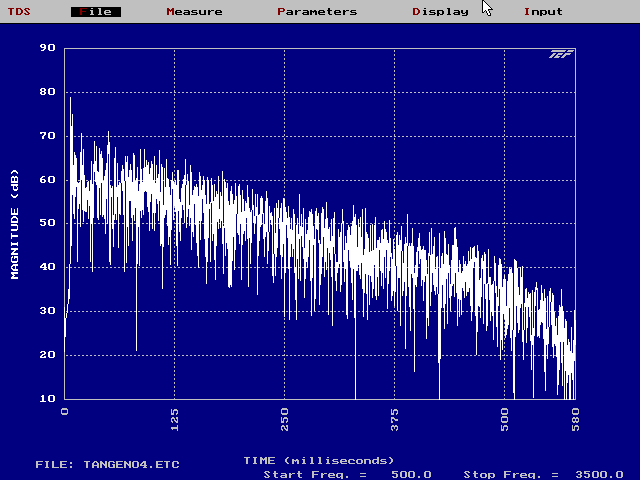The image size is (640, 480).
Task: Click the 90 dB label on the magnitude axis
Action: pyautogui.click(x=48, y=48)
